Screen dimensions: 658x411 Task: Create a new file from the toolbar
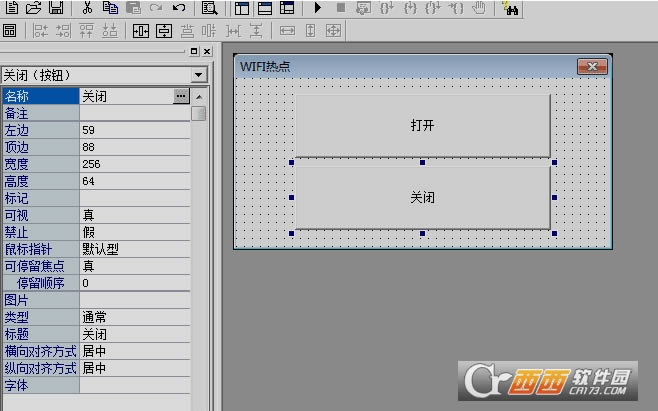11,7
